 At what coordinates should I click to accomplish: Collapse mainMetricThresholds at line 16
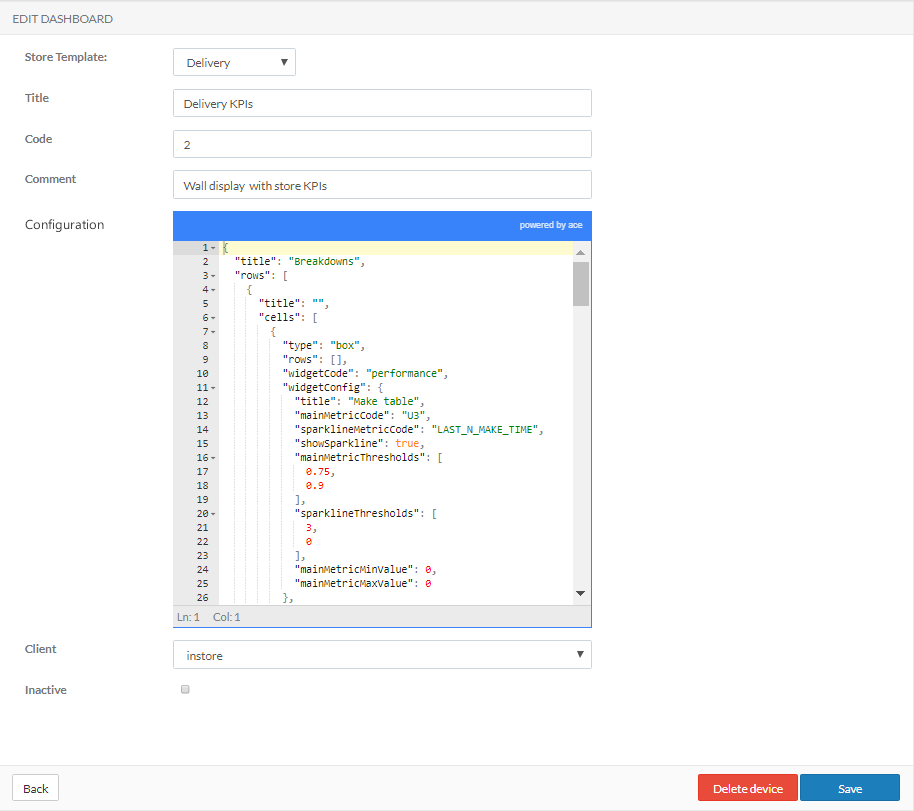coord(213,457)
